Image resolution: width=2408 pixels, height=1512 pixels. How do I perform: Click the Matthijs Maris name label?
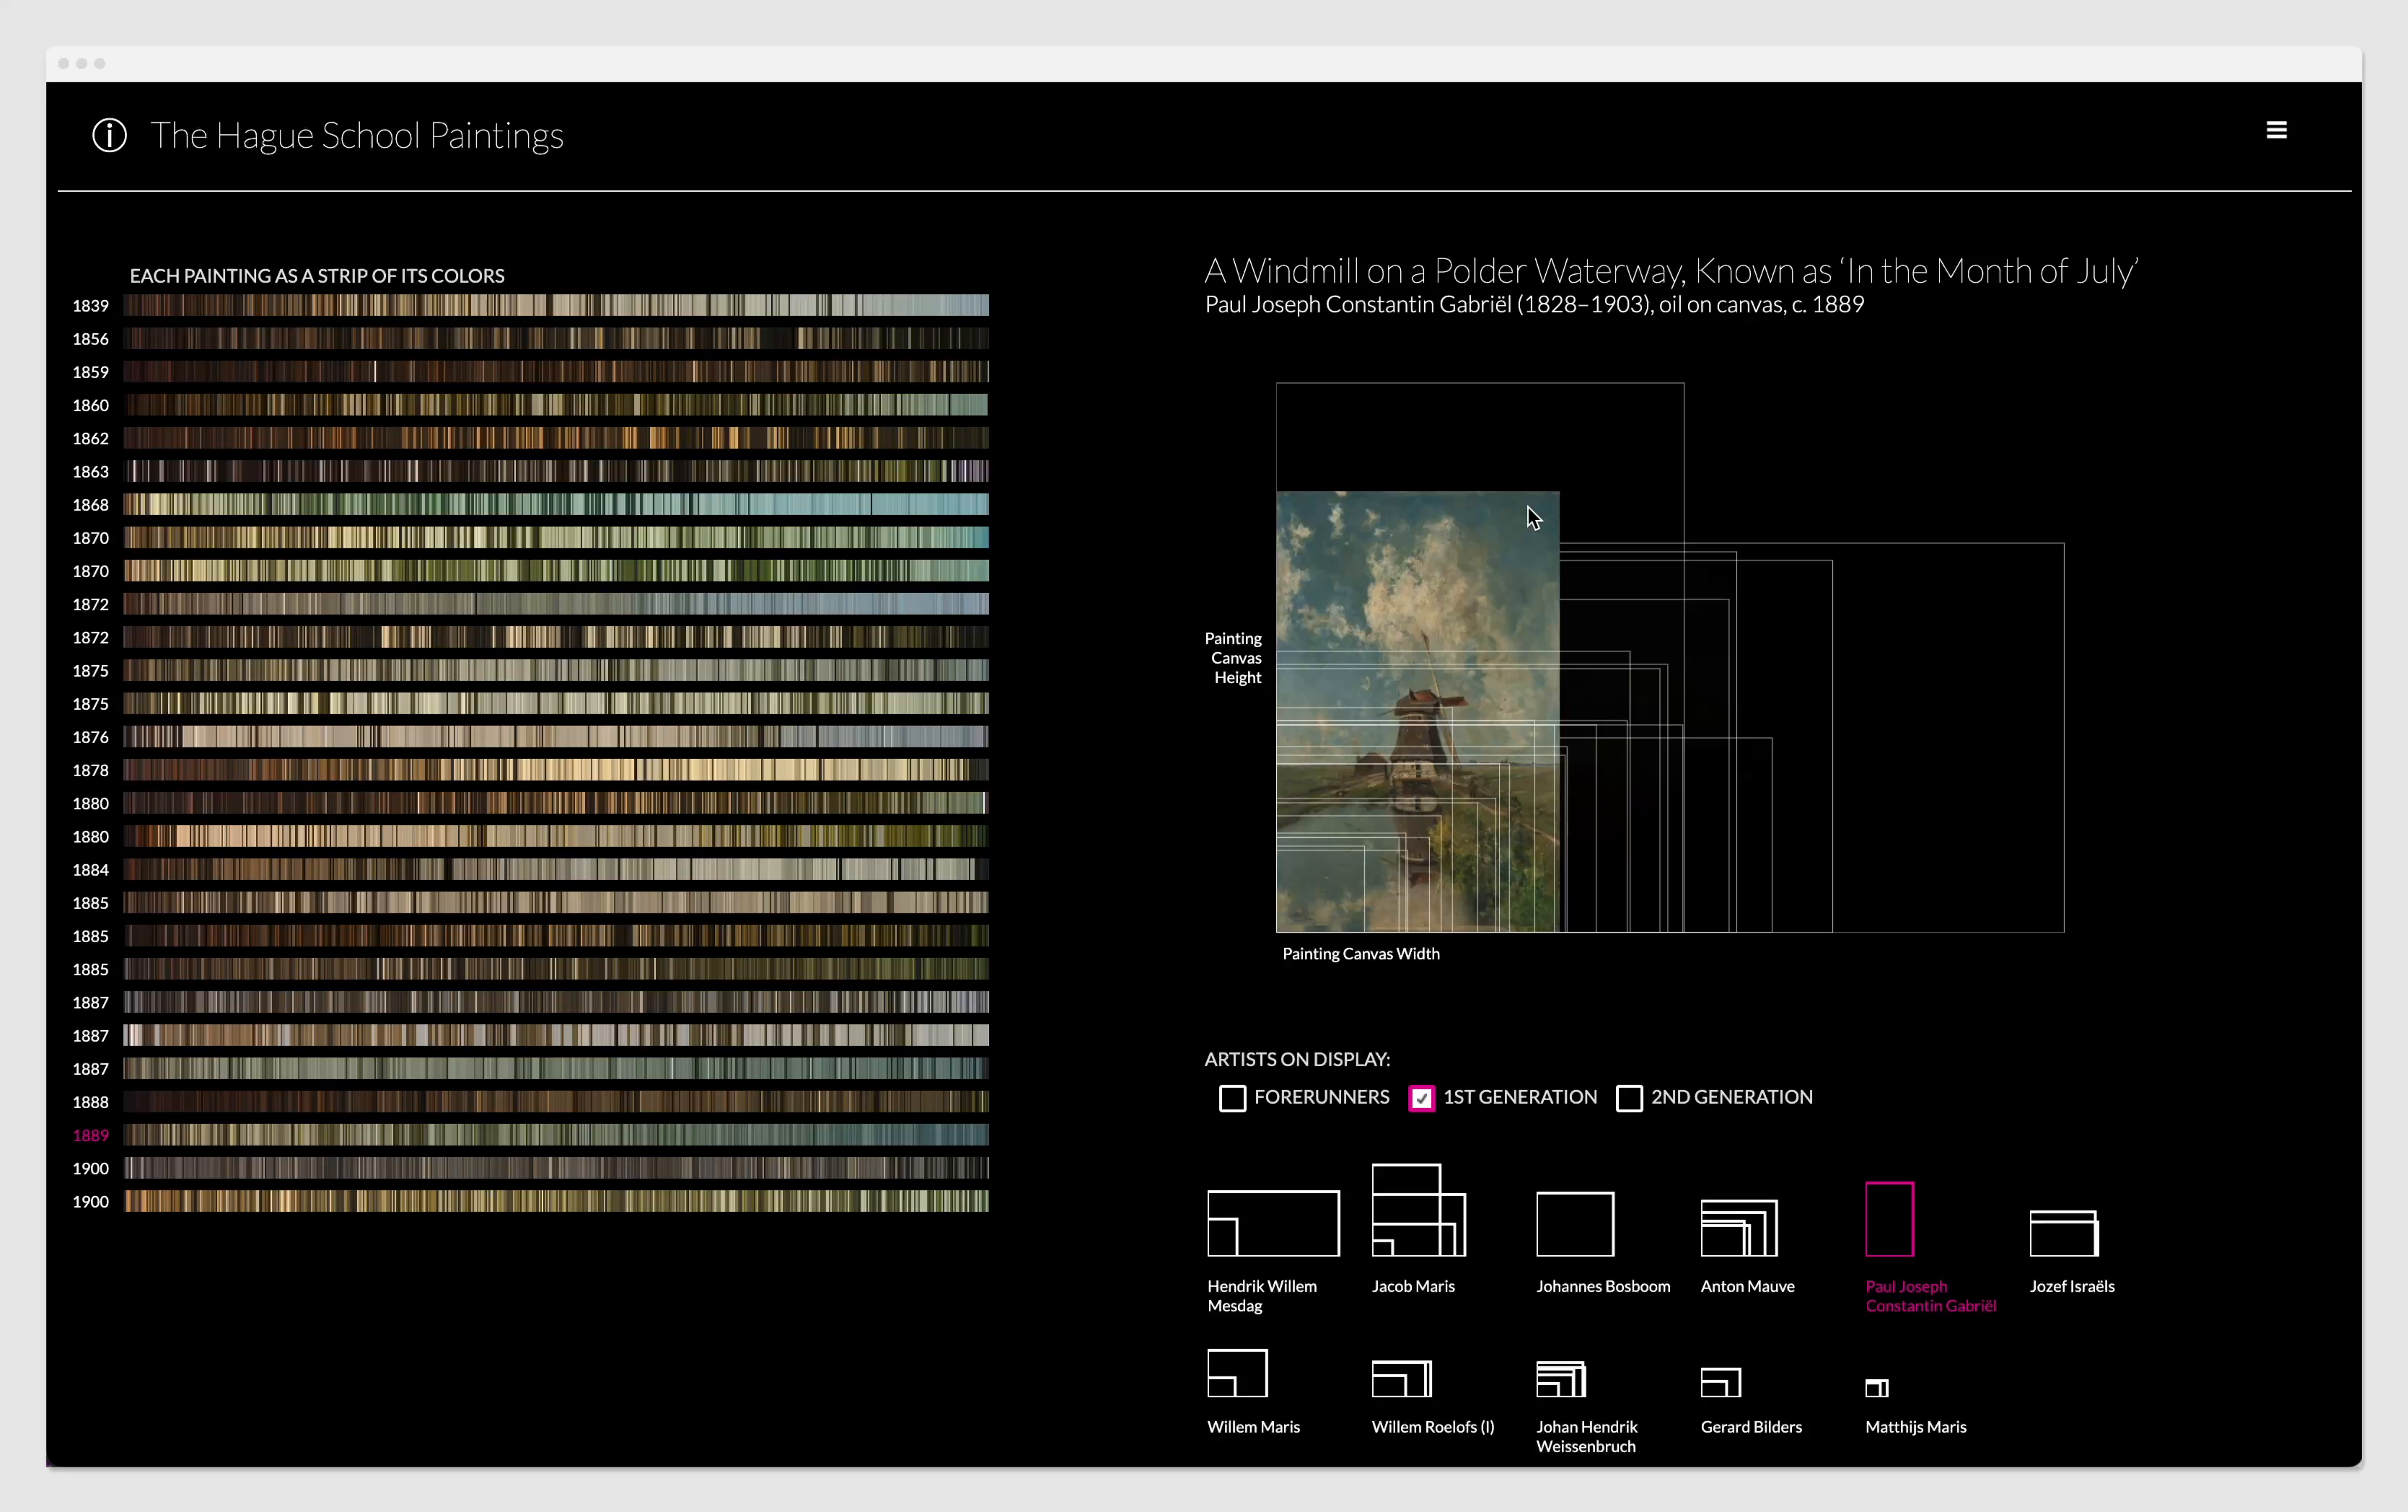point(1915,1427)
